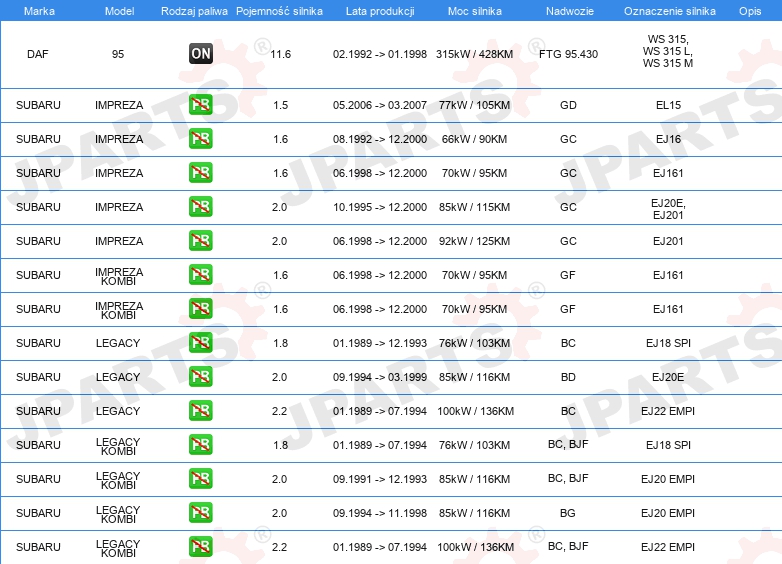782x564 pixels.
Task: Click the capacity cell '1.5'
Action: pyautogui.click(x=281, y=105)
